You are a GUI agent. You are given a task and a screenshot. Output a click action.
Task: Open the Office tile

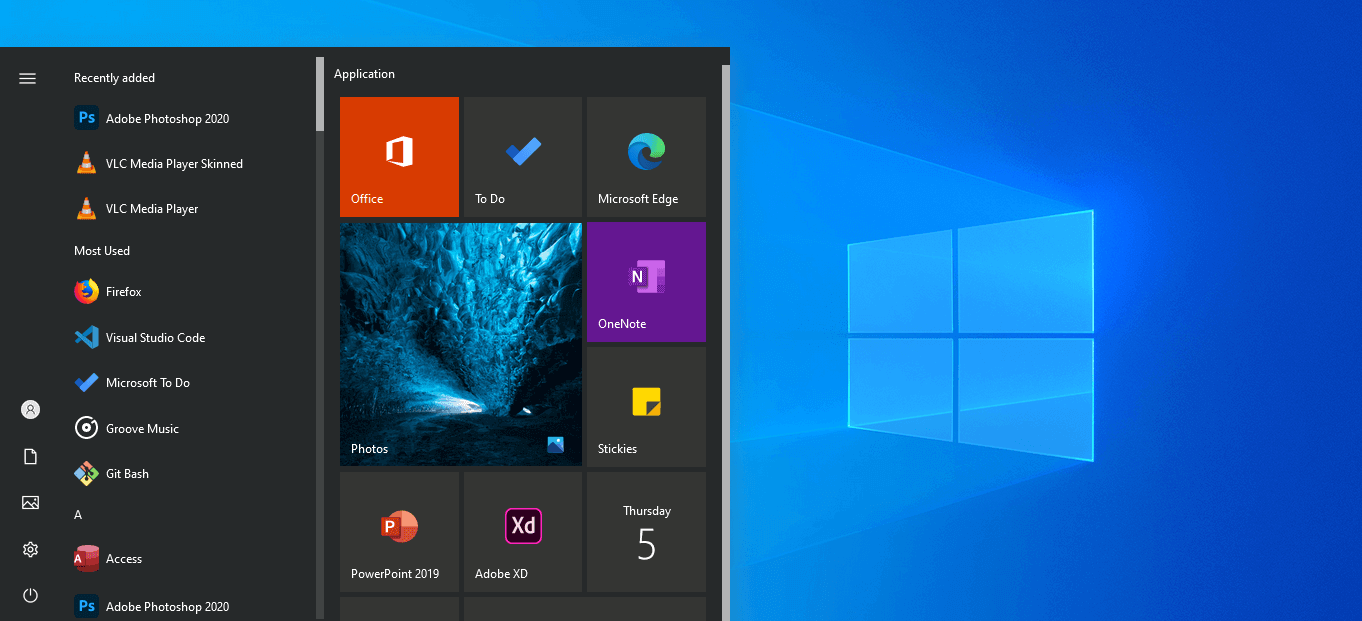click(399, 157)
